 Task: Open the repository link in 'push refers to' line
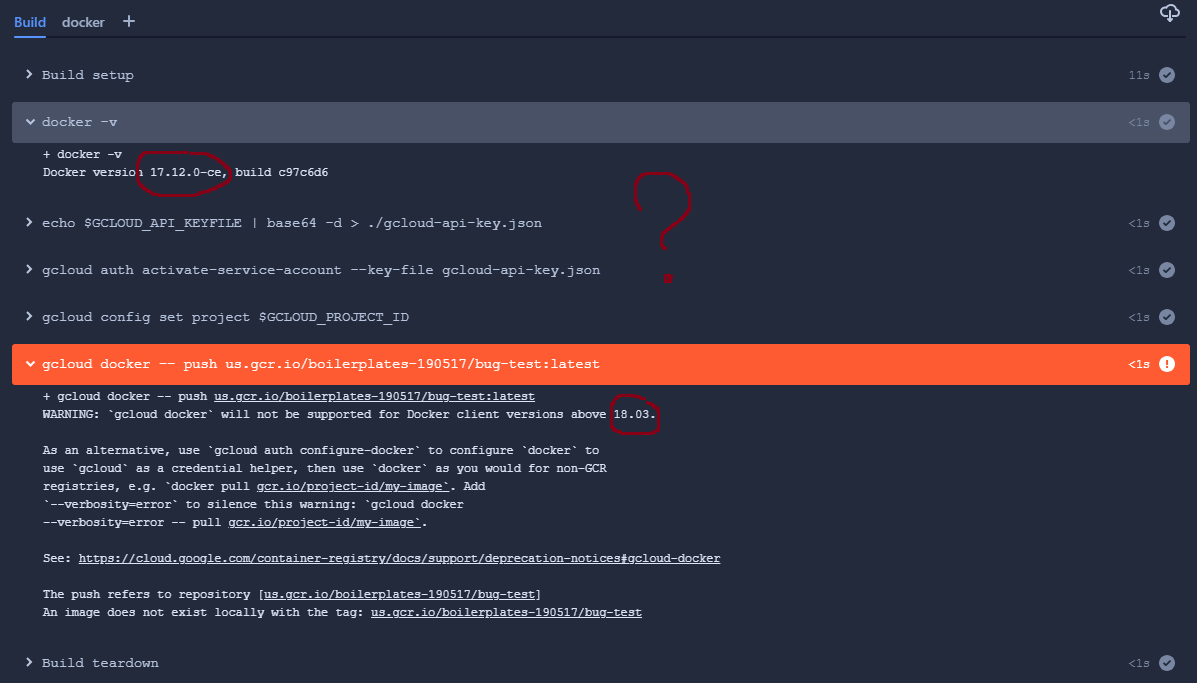click(400, 594)
